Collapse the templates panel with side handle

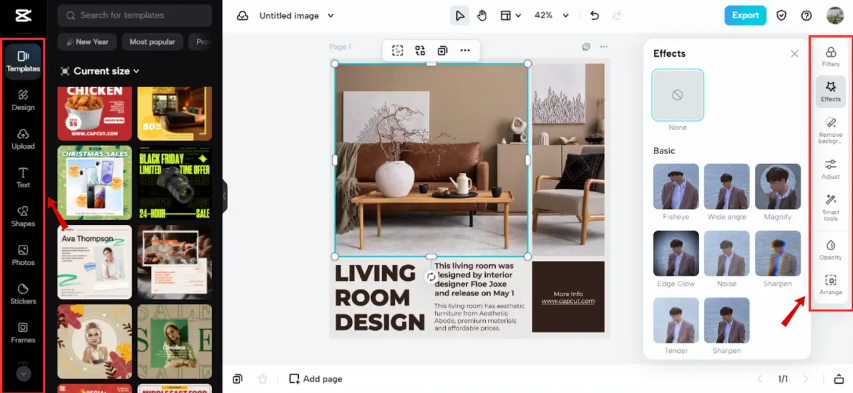pyautogui.click(x=224, y=196)
